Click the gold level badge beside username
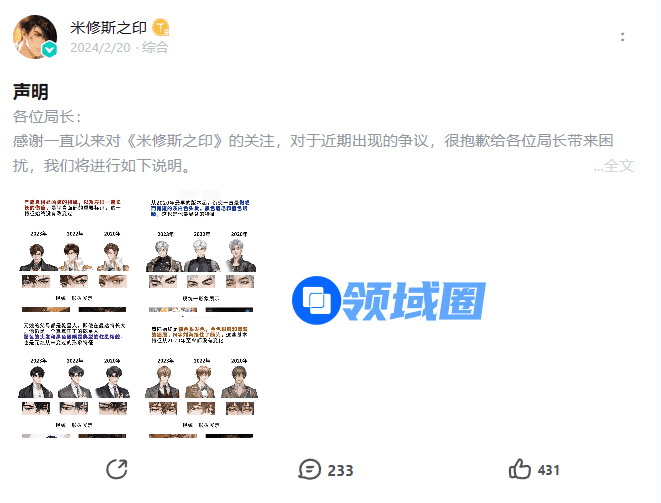 (x=161, y=28)
